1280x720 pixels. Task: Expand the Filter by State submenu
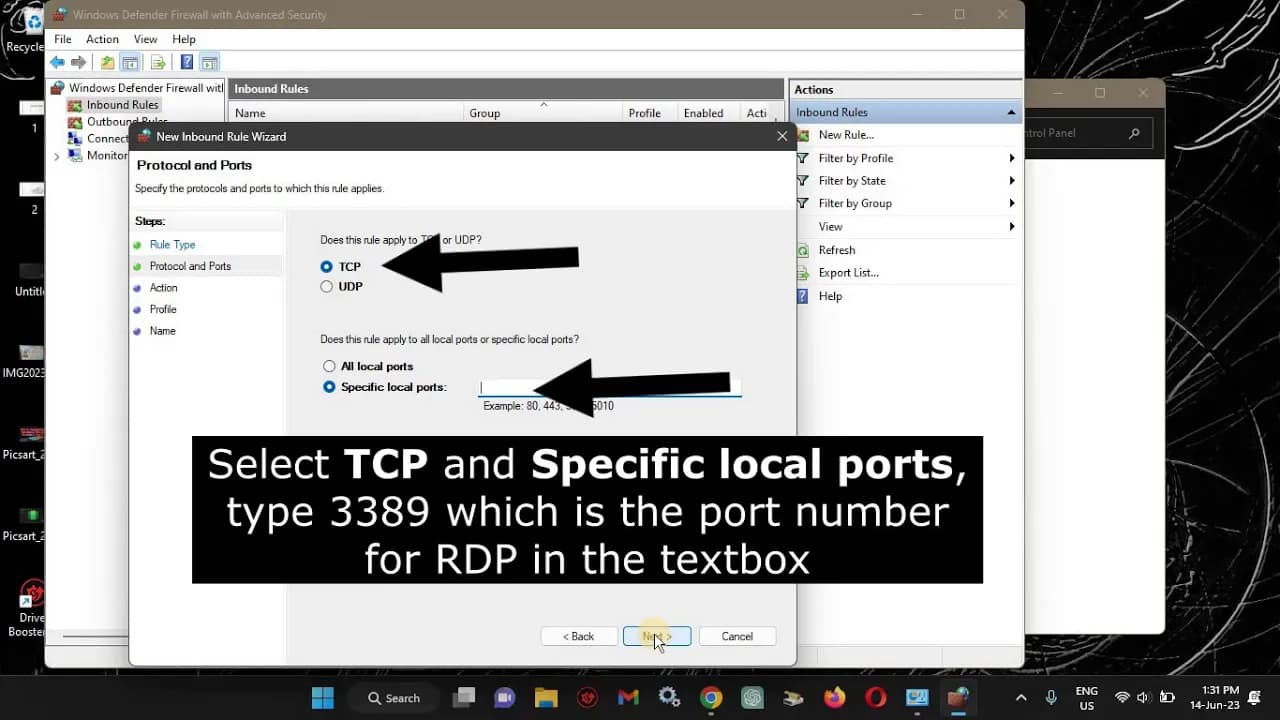[849, 180]
